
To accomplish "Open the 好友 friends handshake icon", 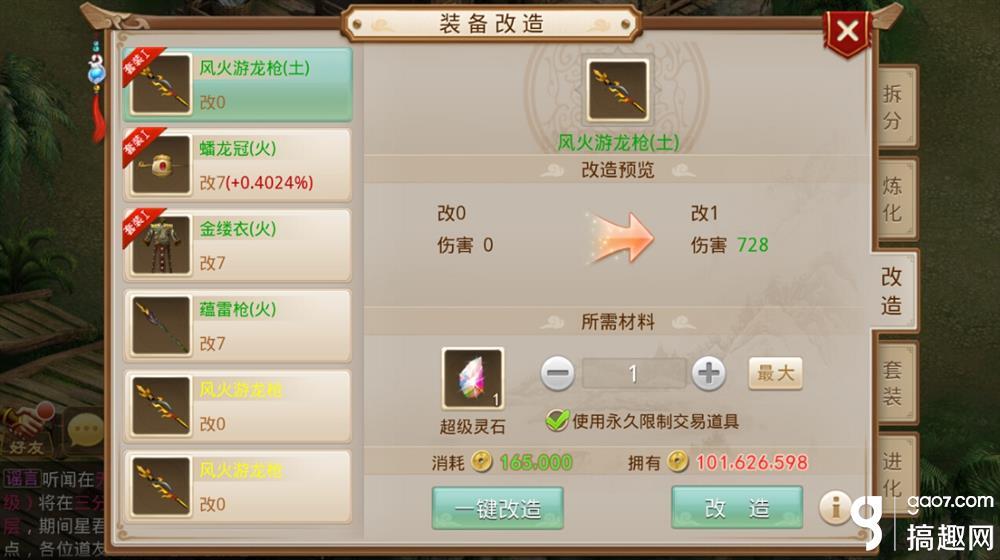I will coord(26,429).
